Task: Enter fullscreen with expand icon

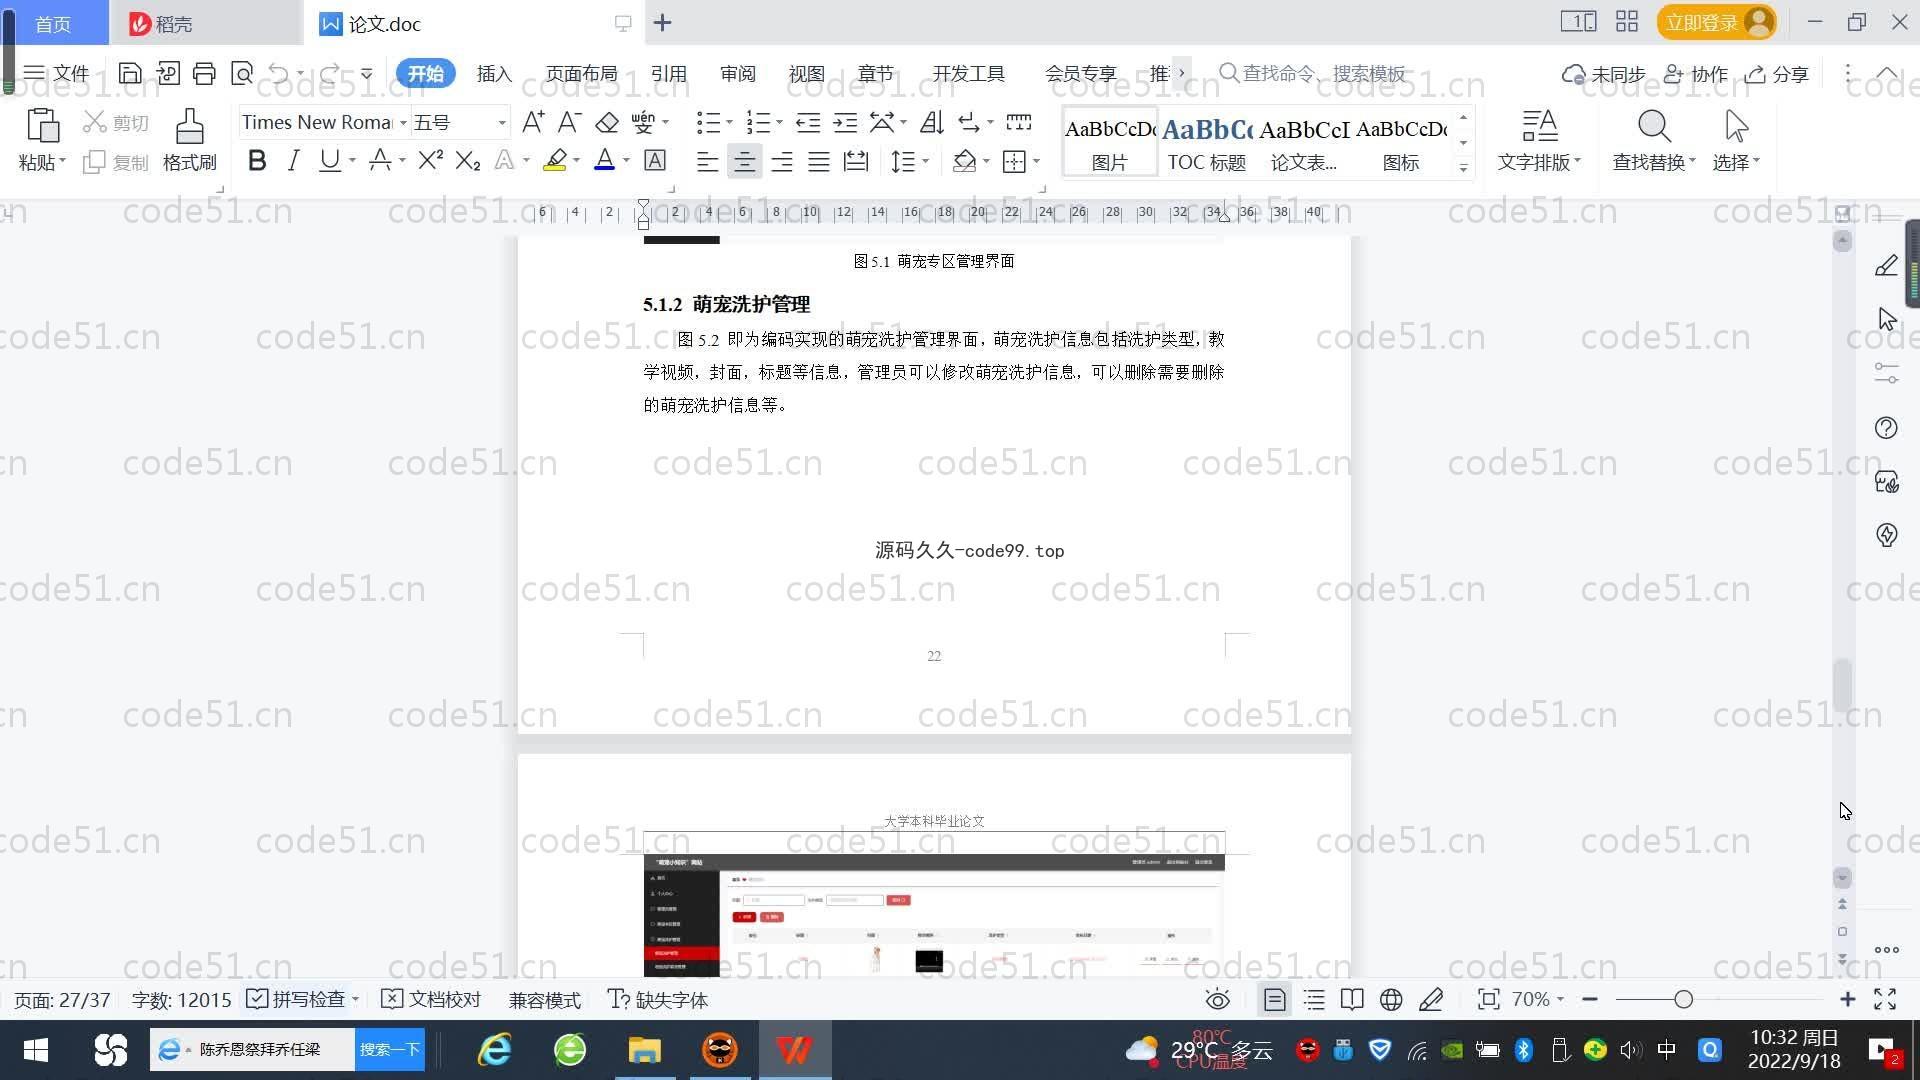Action: click(x=1885, y=999)
